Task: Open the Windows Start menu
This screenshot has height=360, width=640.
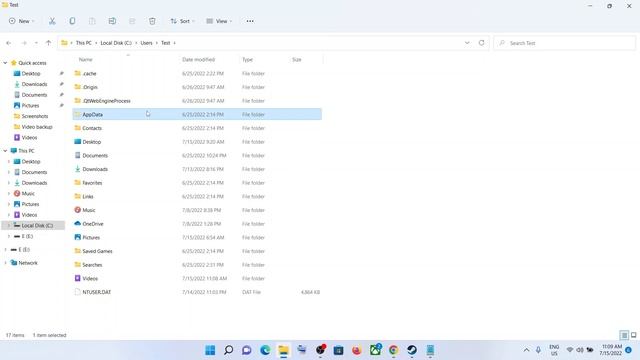Action: [x=210, y=350]
